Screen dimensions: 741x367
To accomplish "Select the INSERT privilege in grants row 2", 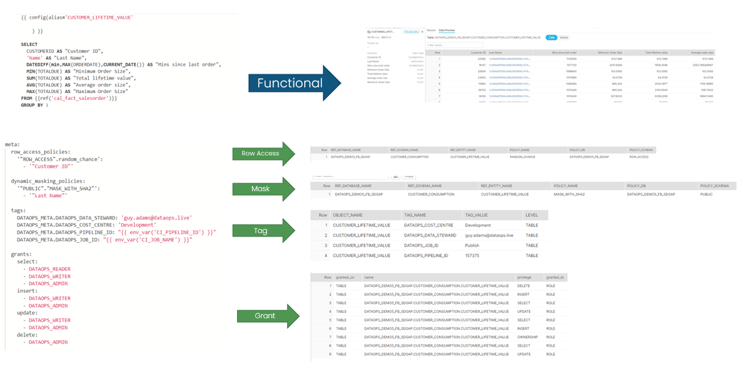I will coord(523,294).
